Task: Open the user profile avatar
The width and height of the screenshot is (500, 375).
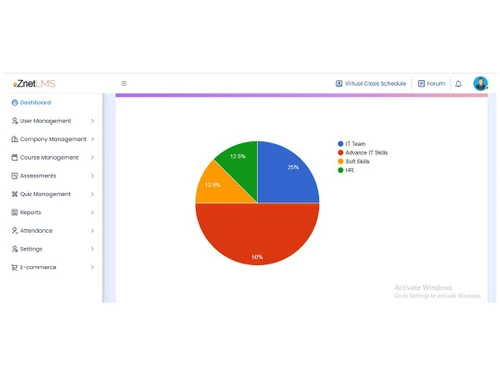Action: tap(480, 83)
